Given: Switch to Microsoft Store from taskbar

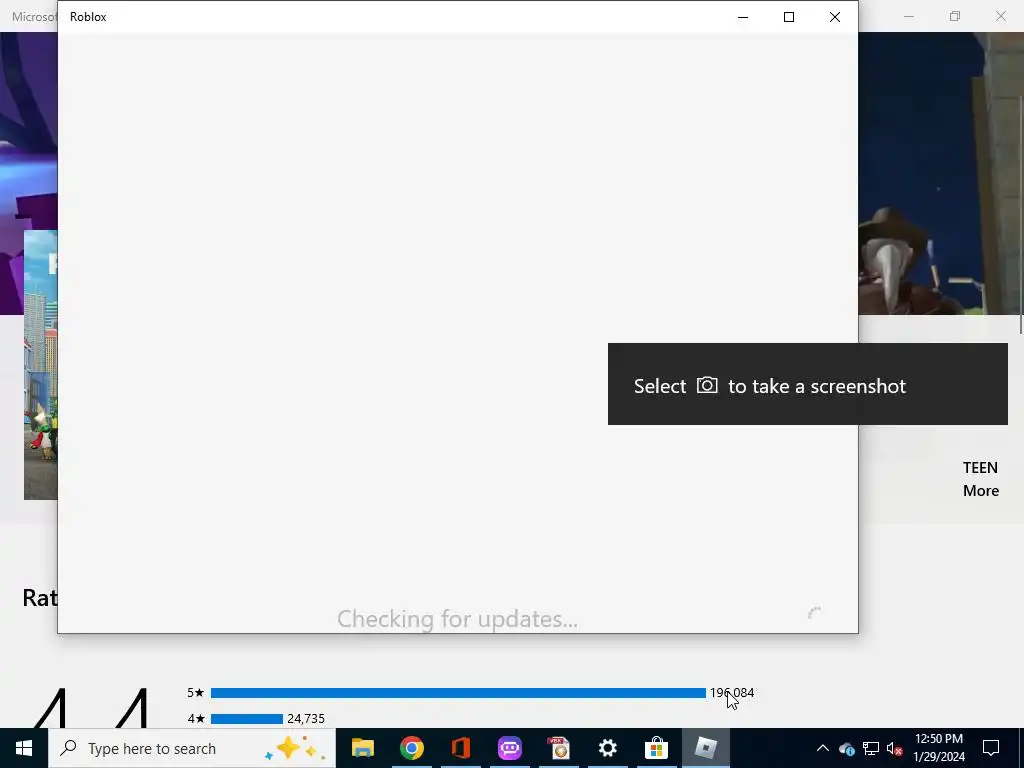Looking at the screenshot, I should point(656,748).
